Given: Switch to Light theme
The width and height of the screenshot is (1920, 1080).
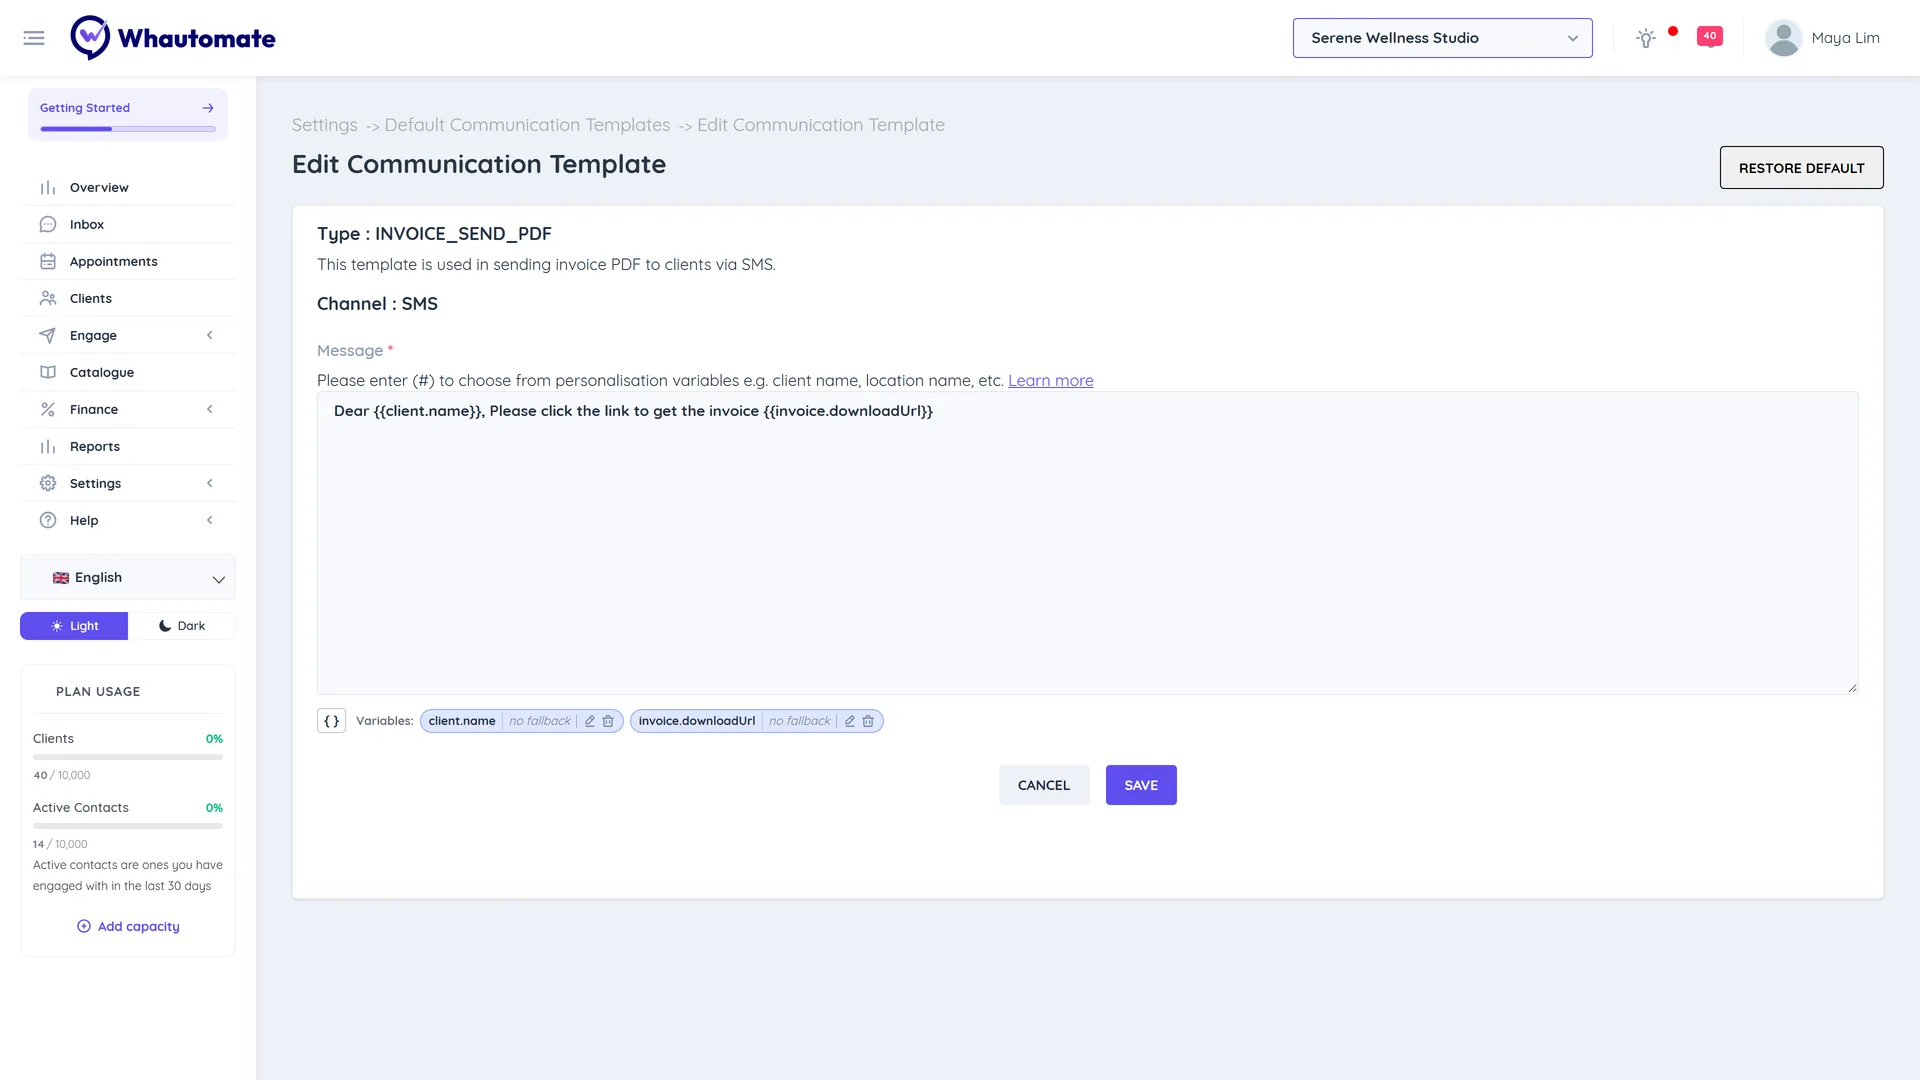Looking at the screenshot, I should (74, 626).
